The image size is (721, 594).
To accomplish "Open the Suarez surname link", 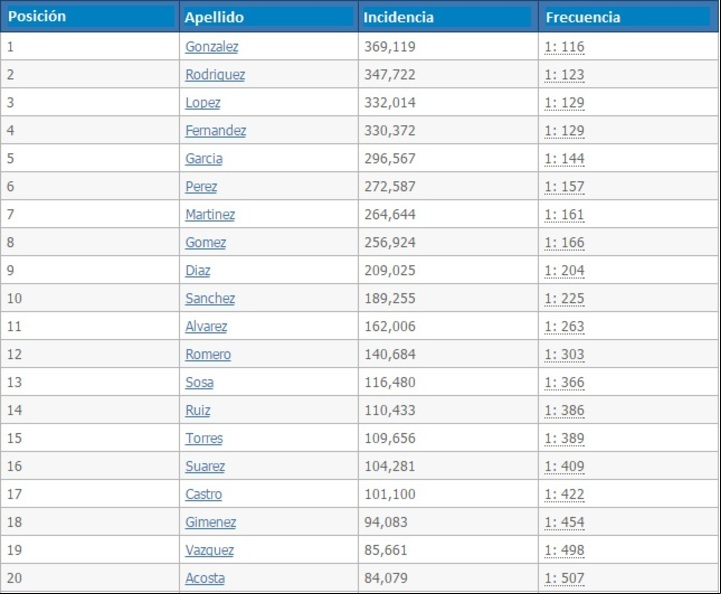I will (205, 466).
